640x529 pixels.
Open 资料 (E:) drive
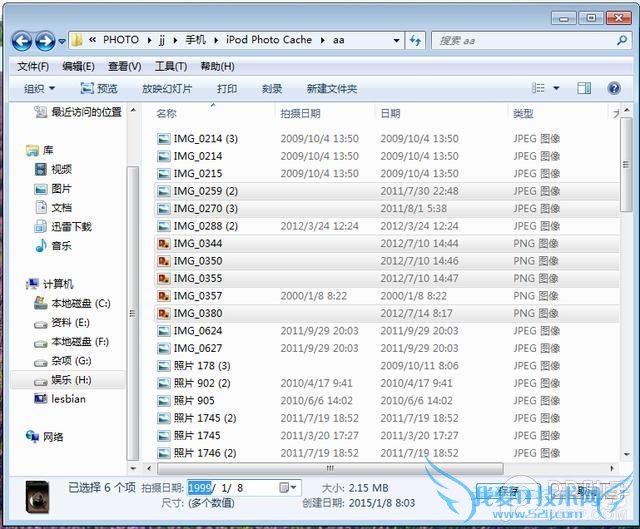(62, 323)
